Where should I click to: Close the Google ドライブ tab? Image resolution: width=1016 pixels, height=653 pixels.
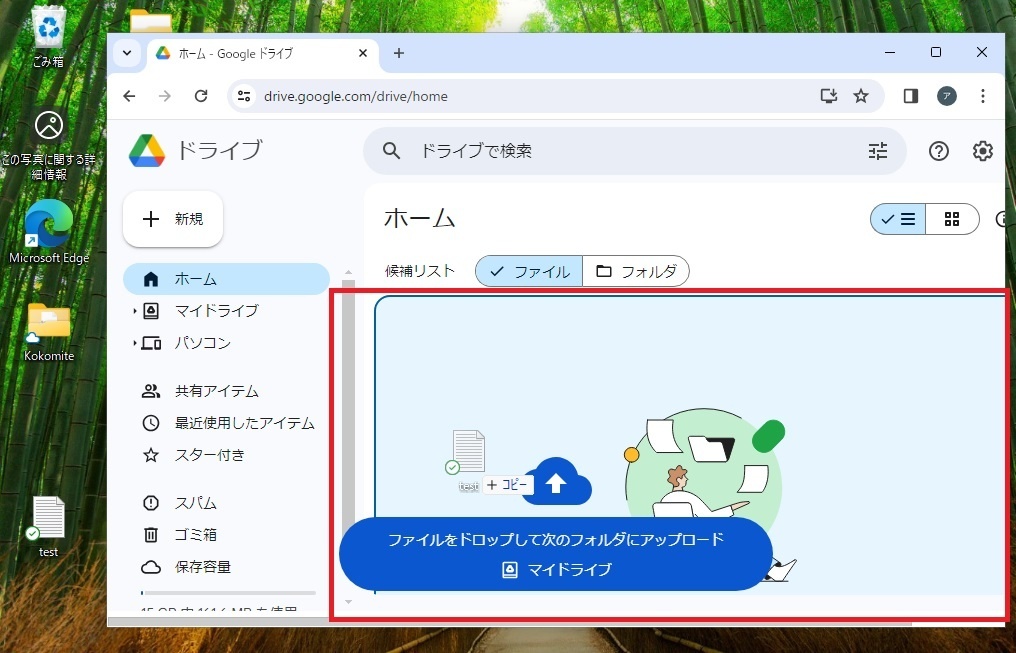(x=363, y=53)
